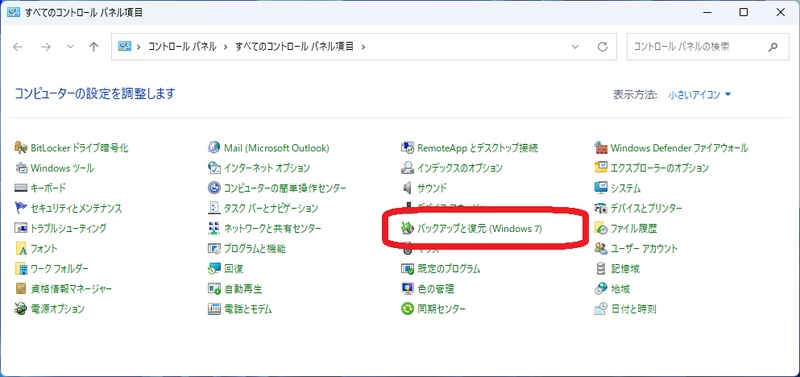The width and height of the screenshot is (800, 377).
Task: Click the 地域 region link
Action: [620, 289]
